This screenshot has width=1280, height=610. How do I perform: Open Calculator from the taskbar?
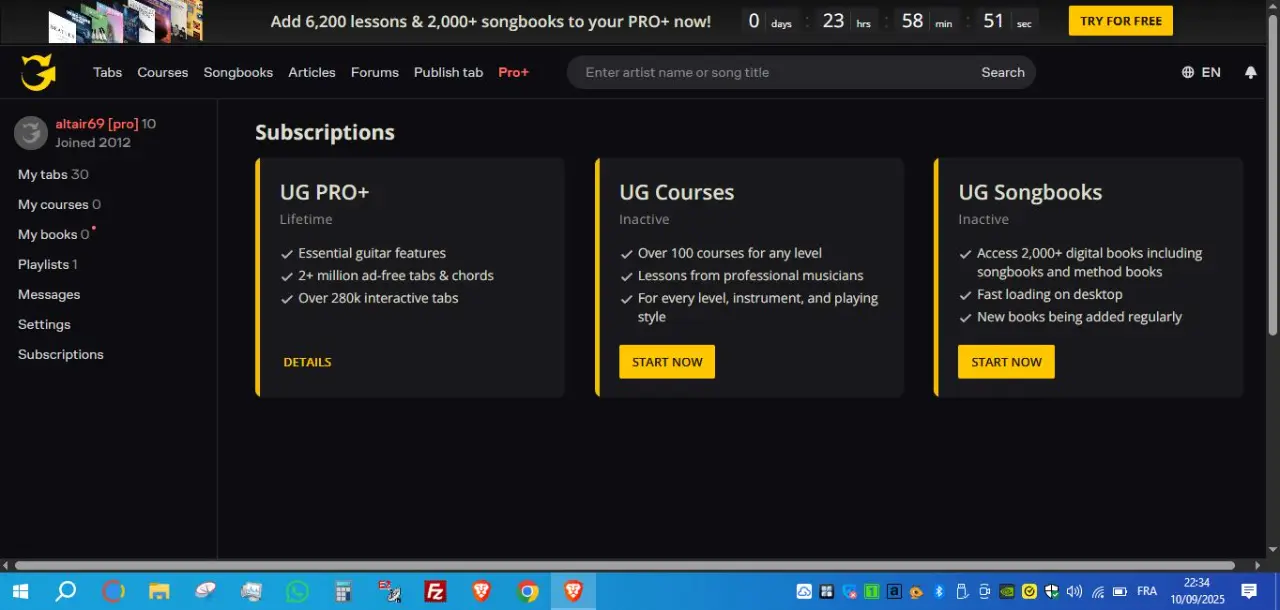pyautogui.click(x=343, y=591)
